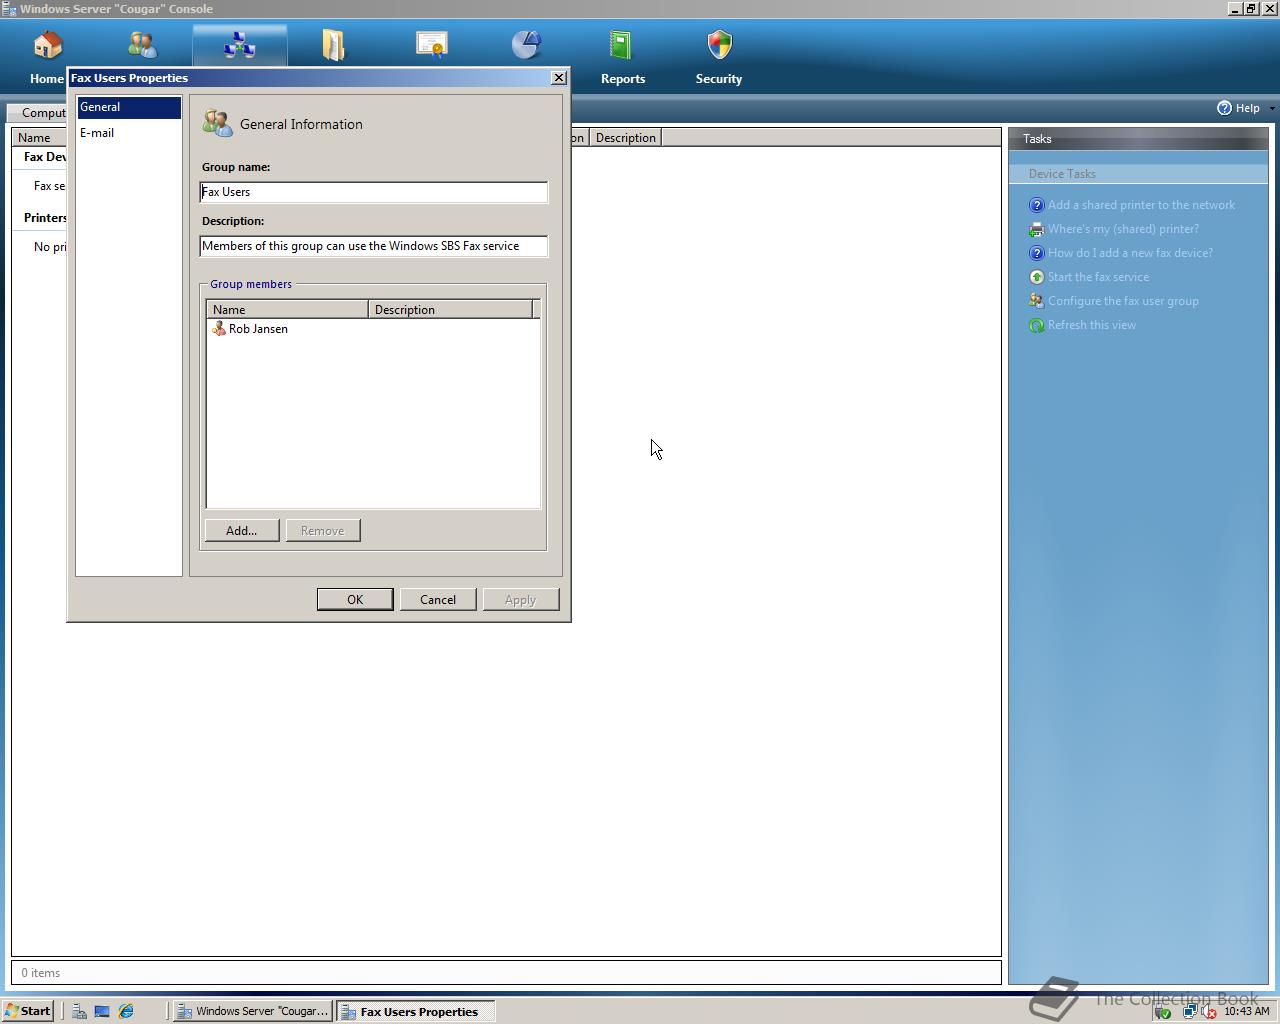This screenshot has height=1024, width=1280.
Task: Click Start the fax service icon
Action: click(x=1037, y=277)
